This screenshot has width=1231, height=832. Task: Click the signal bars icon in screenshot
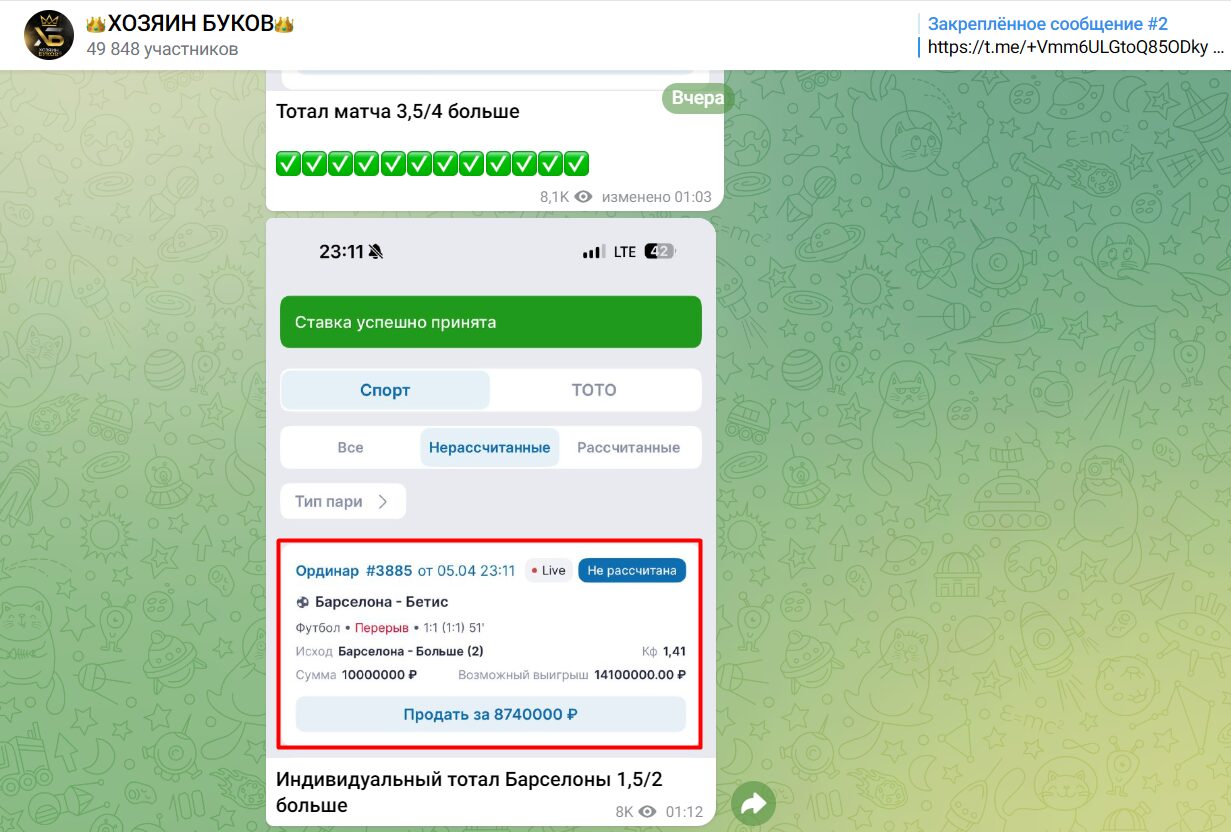pos(594,252)
